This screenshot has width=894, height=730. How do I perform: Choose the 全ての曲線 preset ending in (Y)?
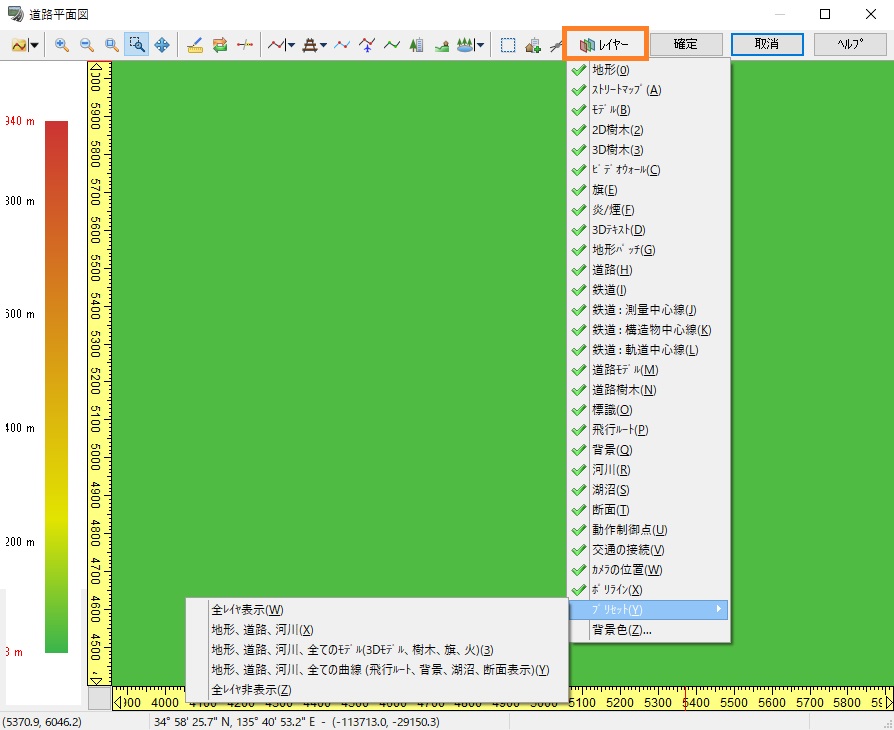coord(377,670)
